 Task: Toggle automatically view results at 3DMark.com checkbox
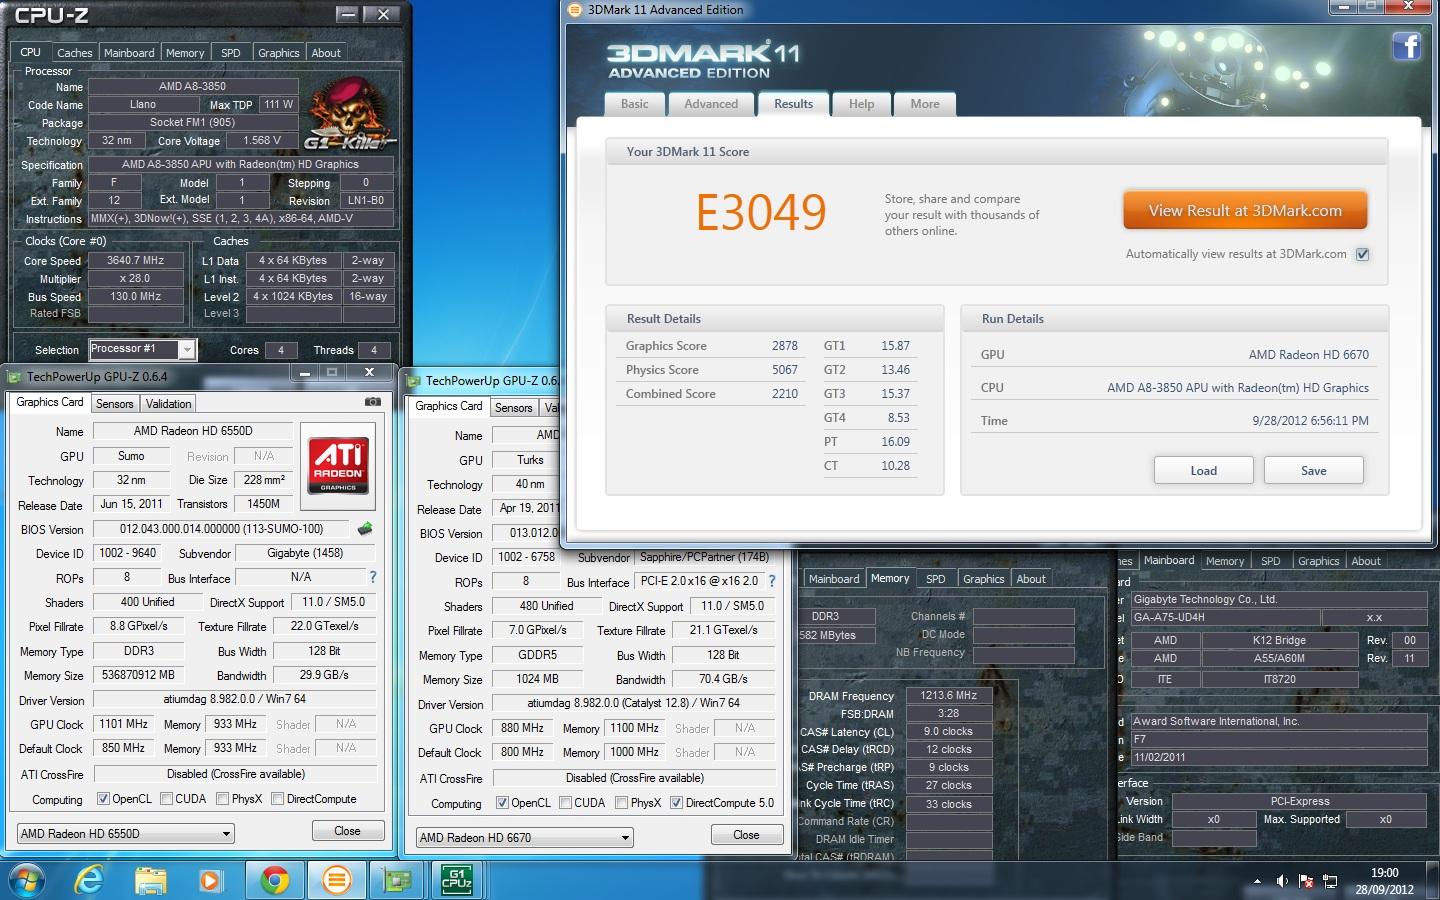pos(1362,254)
